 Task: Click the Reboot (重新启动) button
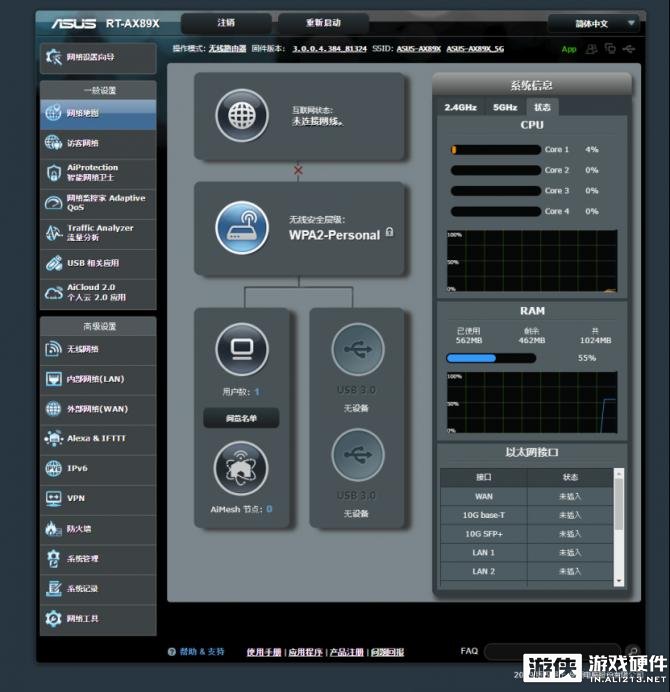(324, 23)
